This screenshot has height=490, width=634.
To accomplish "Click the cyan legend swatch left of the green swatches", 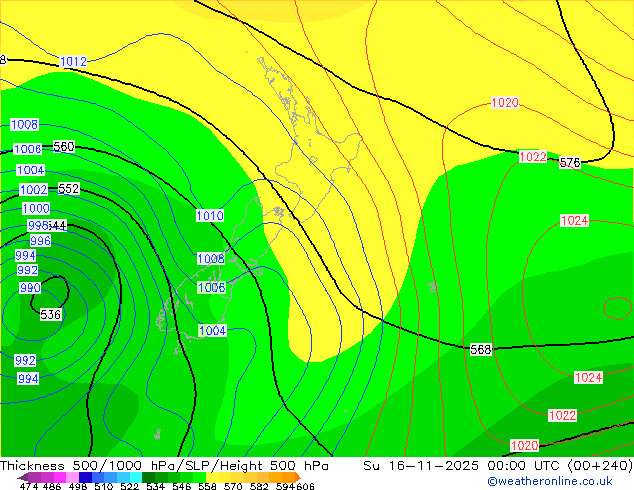I will pyautogui.click(x=136, y=477).
